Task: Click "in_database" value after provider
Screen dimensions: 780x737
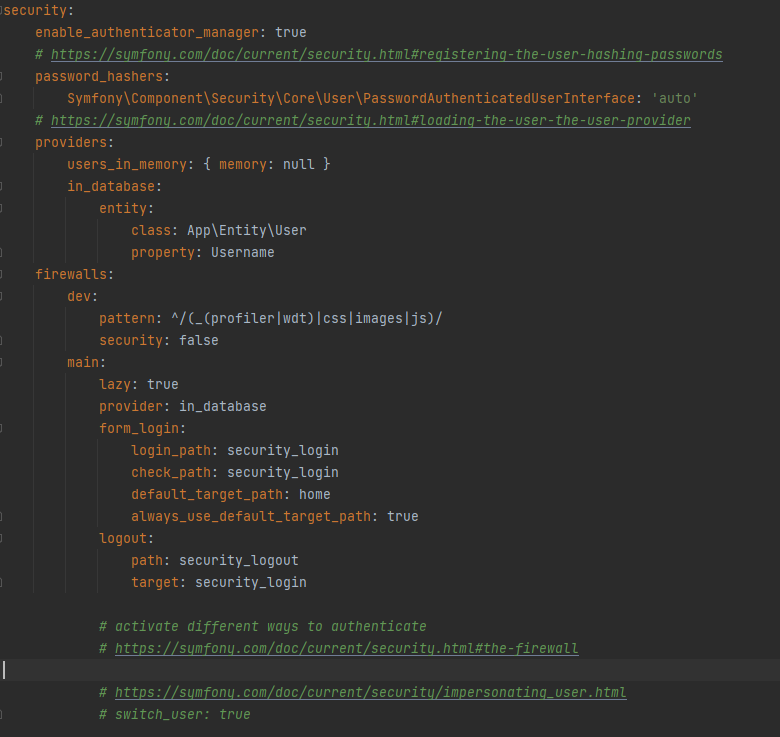Action: [223, 406]
